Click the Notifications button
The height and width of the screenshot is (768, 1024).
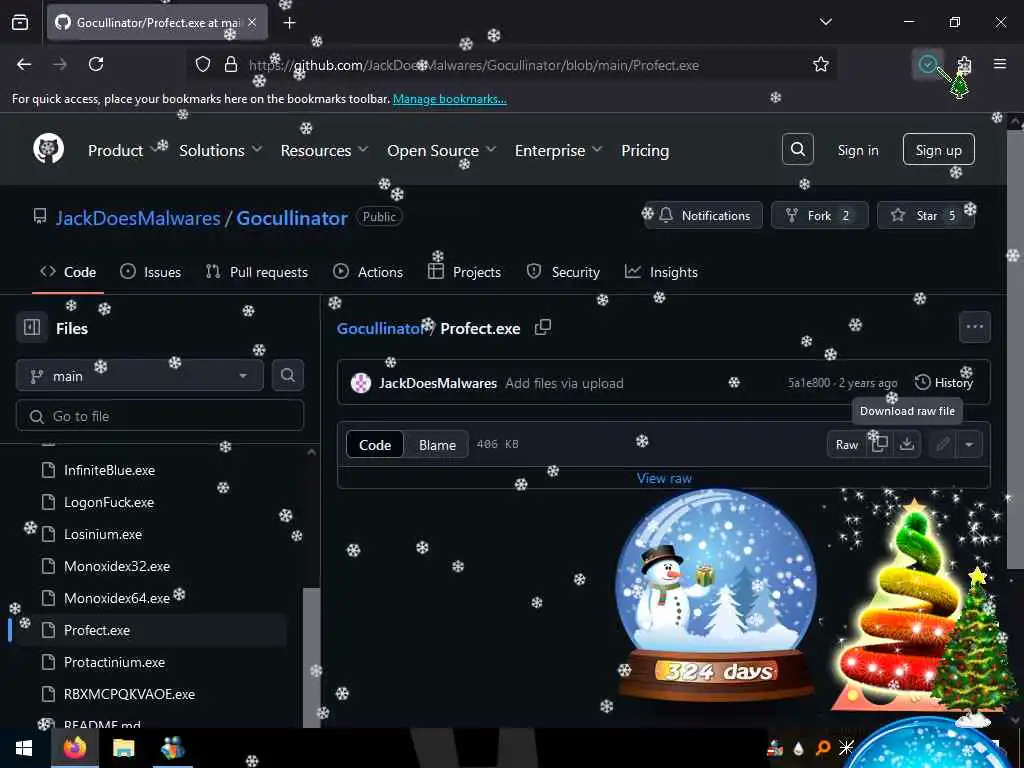(704, 215)
